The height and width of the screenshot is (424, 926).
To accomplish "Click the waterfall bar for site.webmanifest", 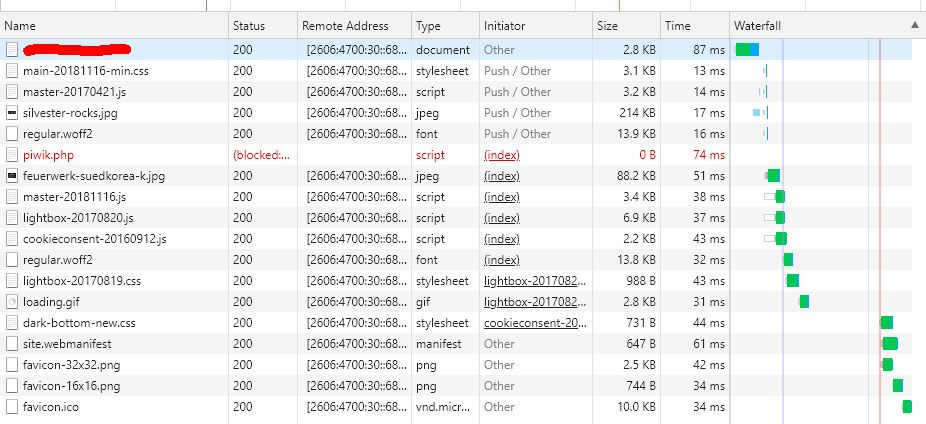I will coord(889,344).
